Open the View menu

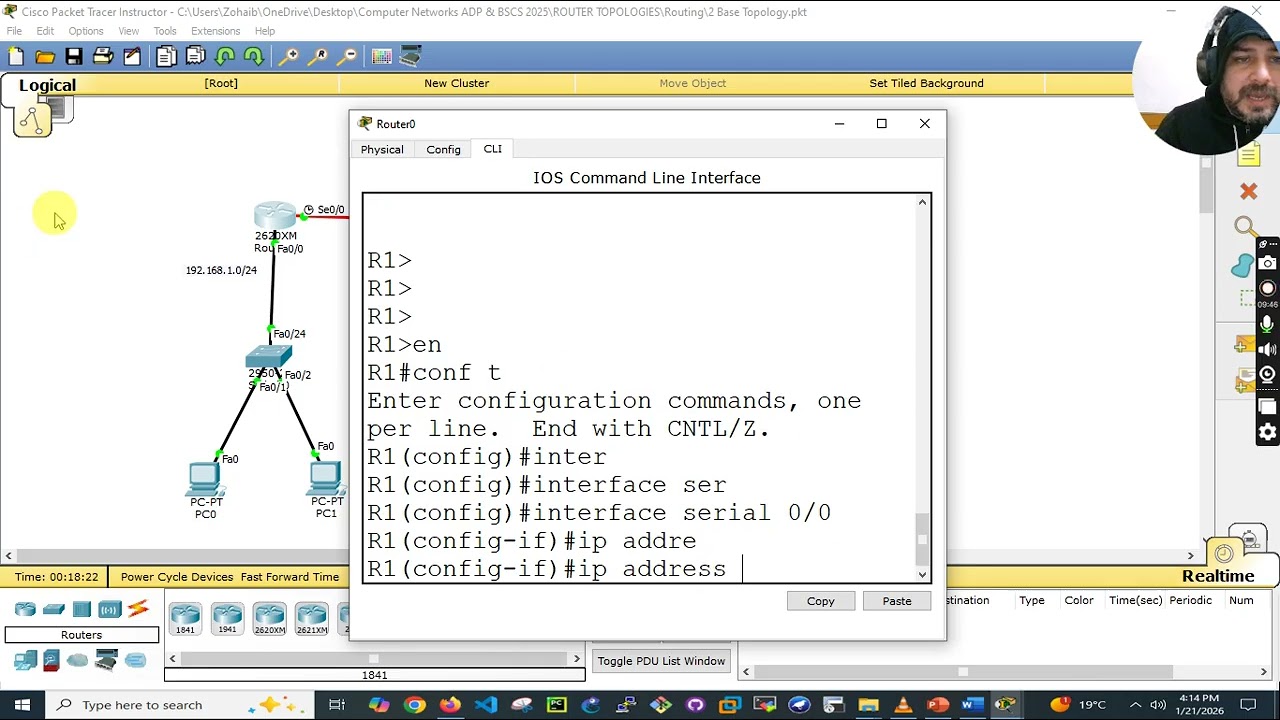click(x=129, y=31)
